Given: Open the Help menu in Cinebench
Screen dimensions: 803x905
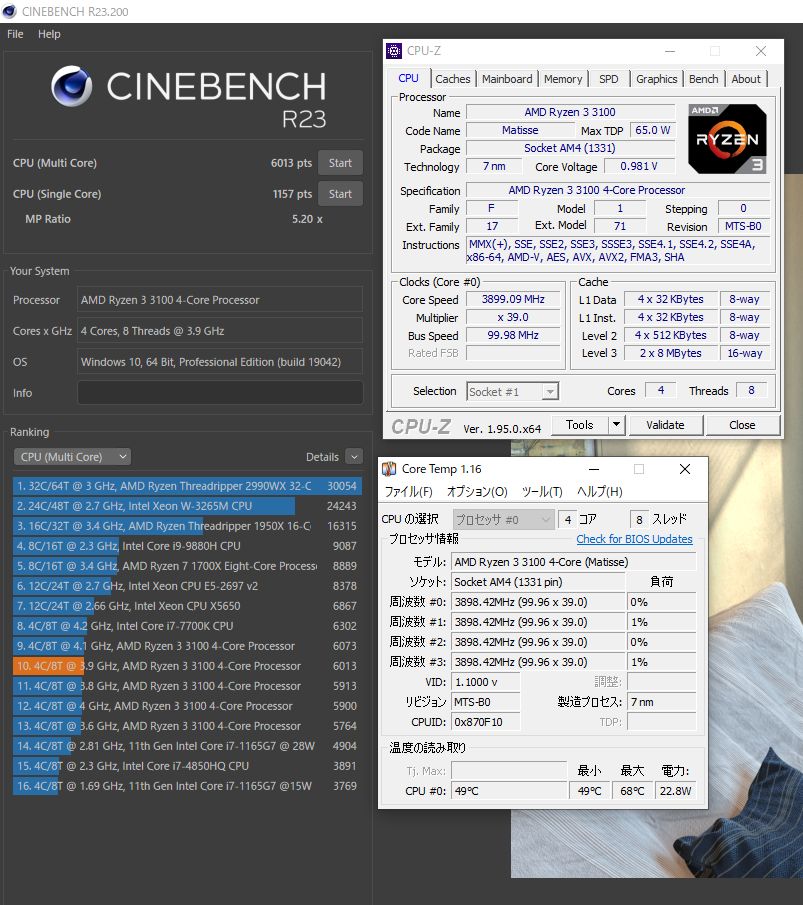Looking at the screenshot, I should tap(49, 34).
